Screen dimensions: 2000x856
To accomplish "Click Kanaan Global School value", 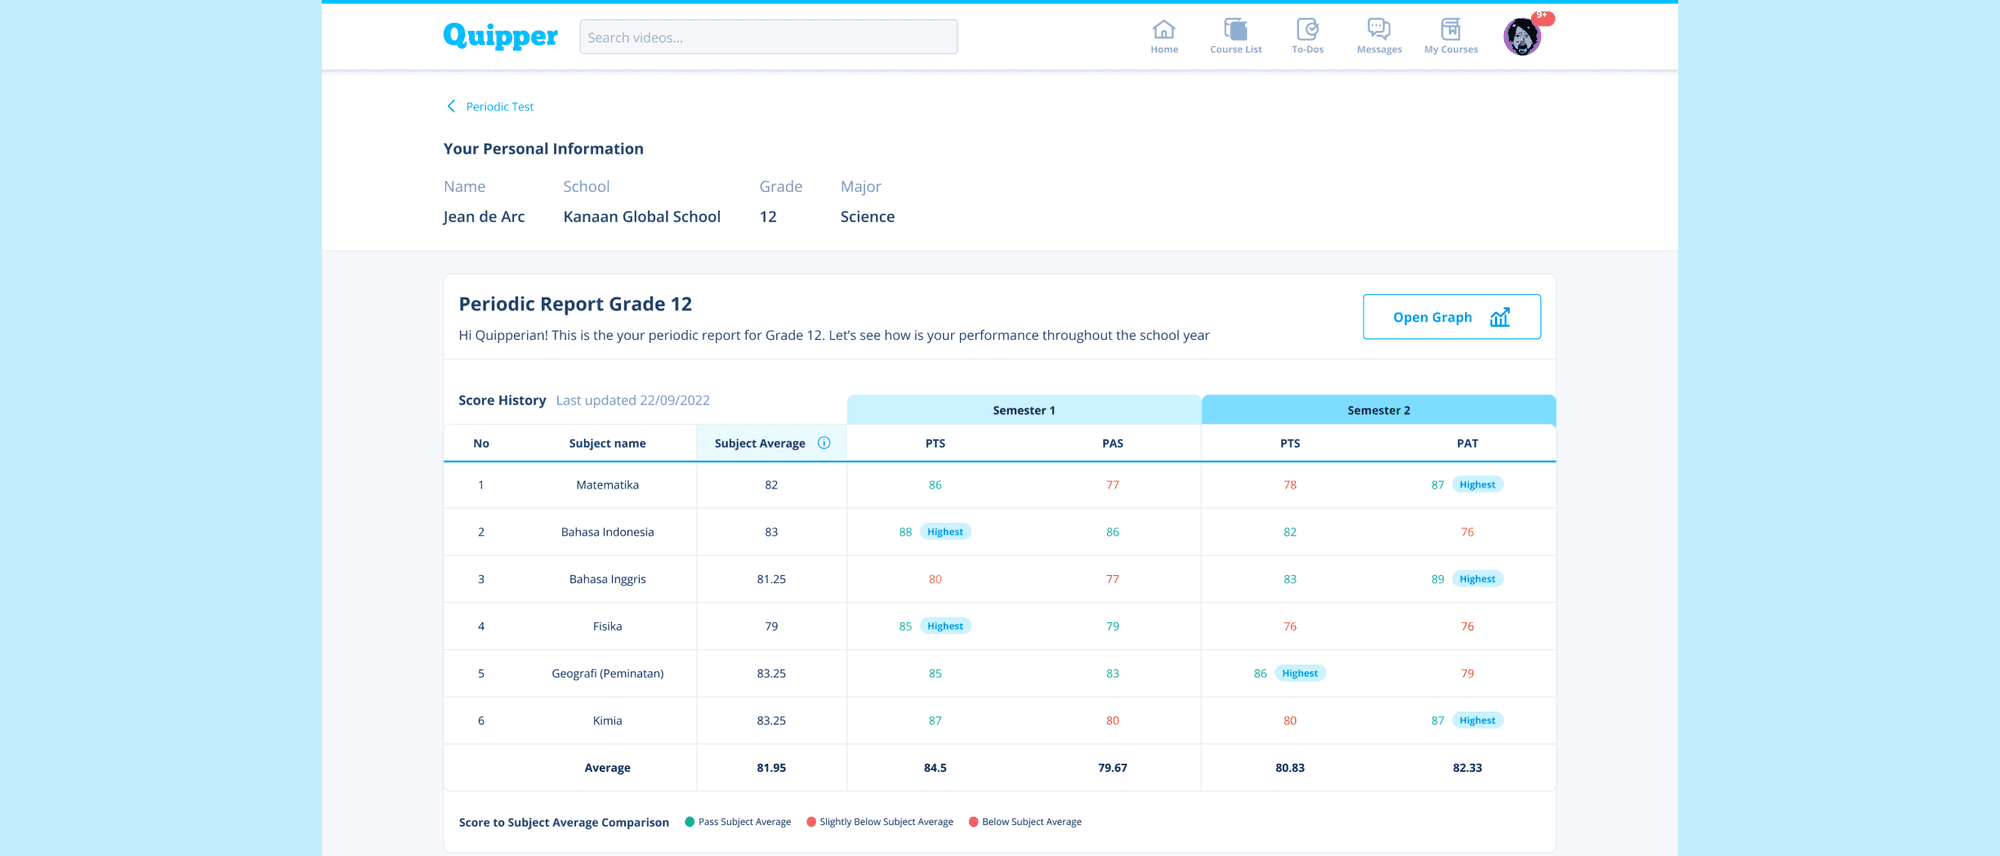I will click(642, 217).
